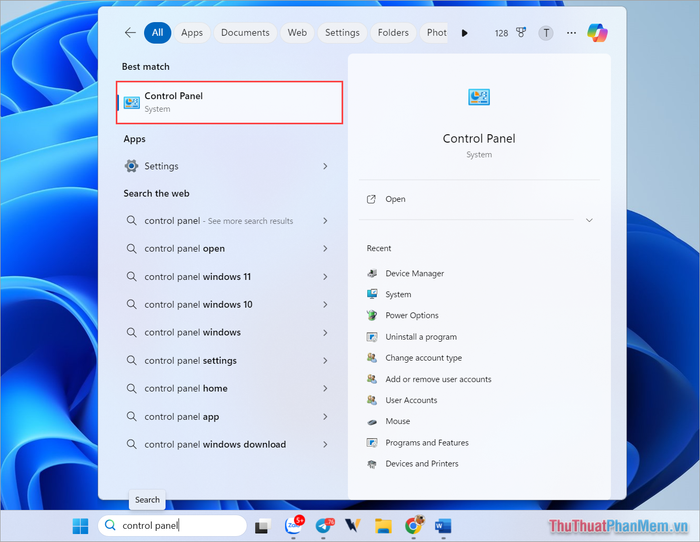Click the large Control Panel icon in preview pane
The image size is (700, 542).
pos(479,97)
